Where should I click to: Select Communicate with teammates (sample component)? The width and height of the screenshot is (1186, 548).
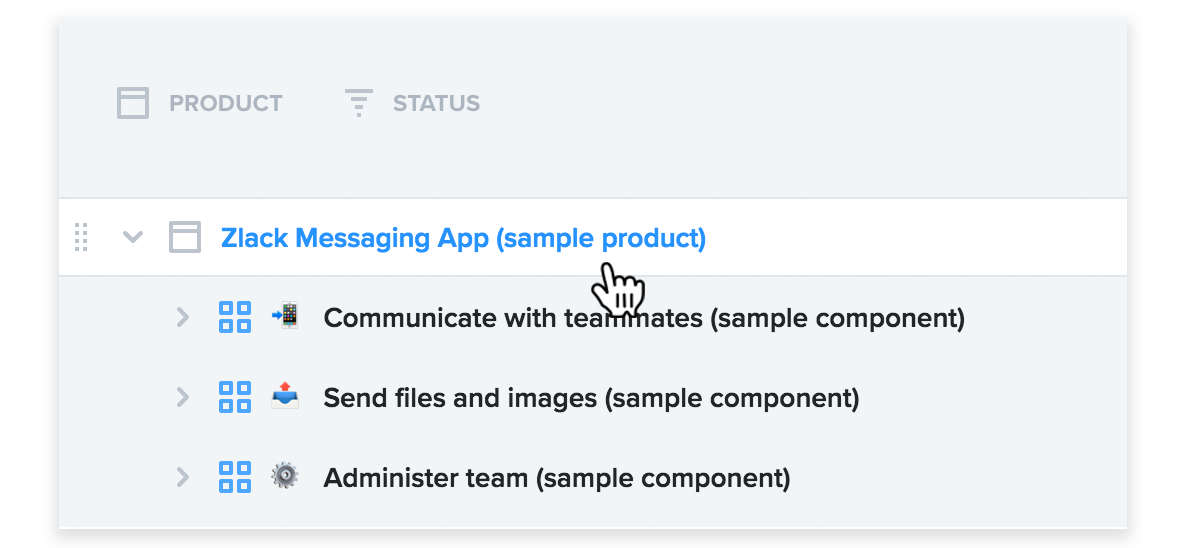[644, 318]
